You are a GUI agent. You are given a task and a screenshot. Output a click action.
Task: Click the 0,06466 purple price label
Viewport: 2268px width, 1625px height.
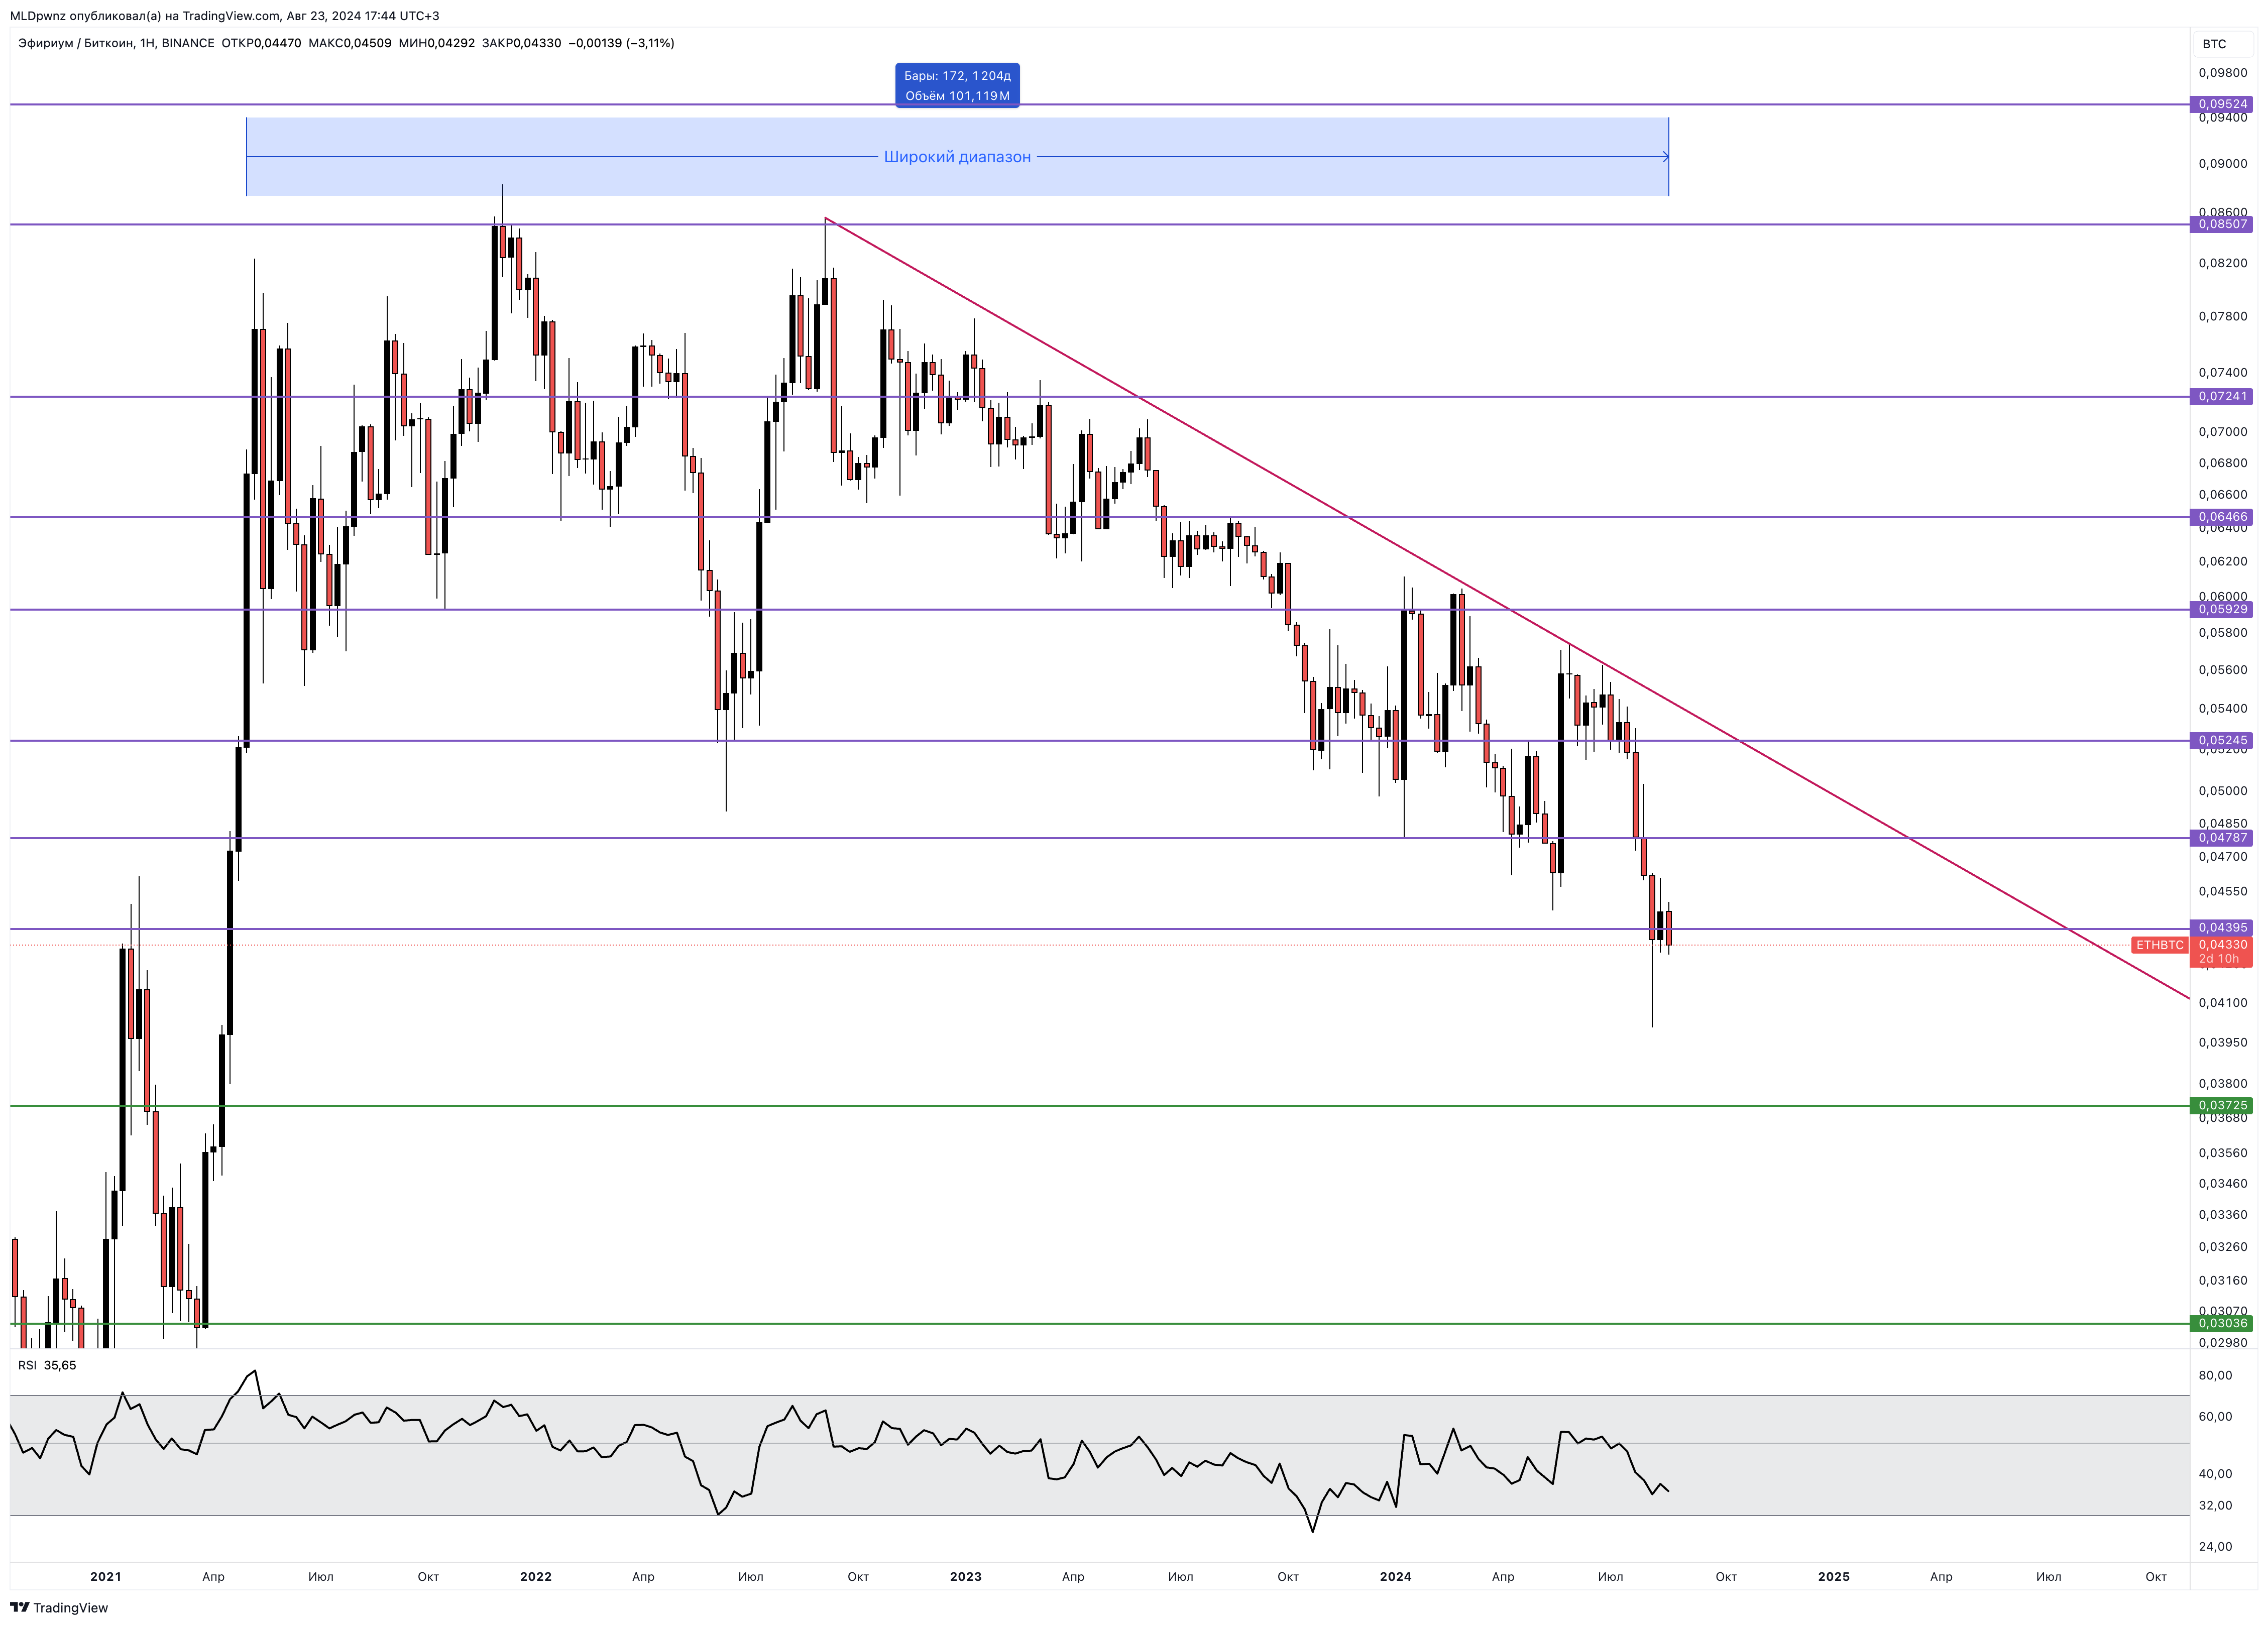tap(2222, 517)
